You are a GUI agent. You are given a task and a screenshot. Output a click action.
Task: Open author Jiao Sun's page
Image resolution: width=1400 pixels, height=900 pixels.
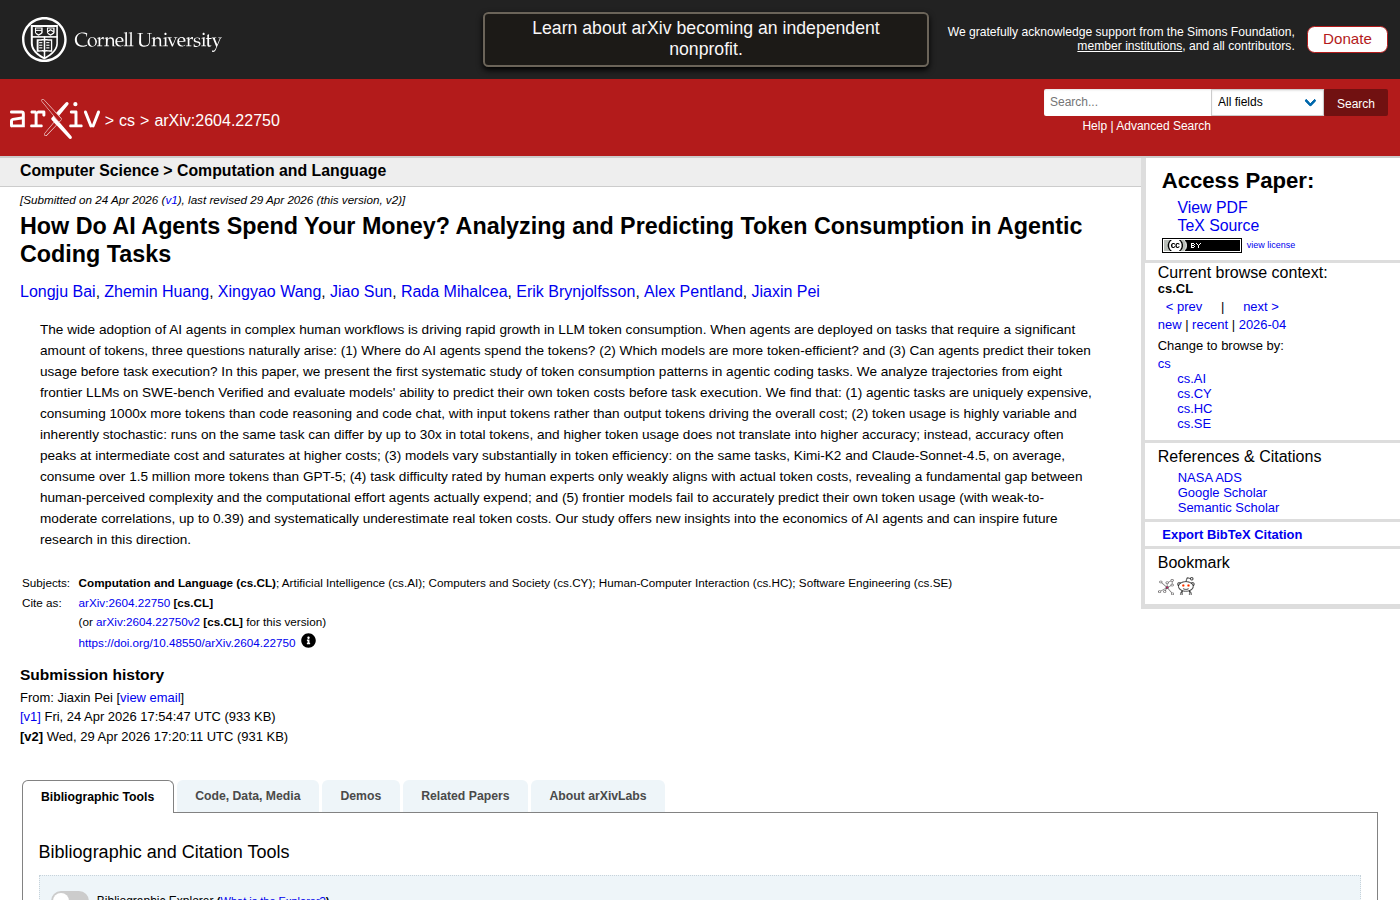tap(361, 292)
